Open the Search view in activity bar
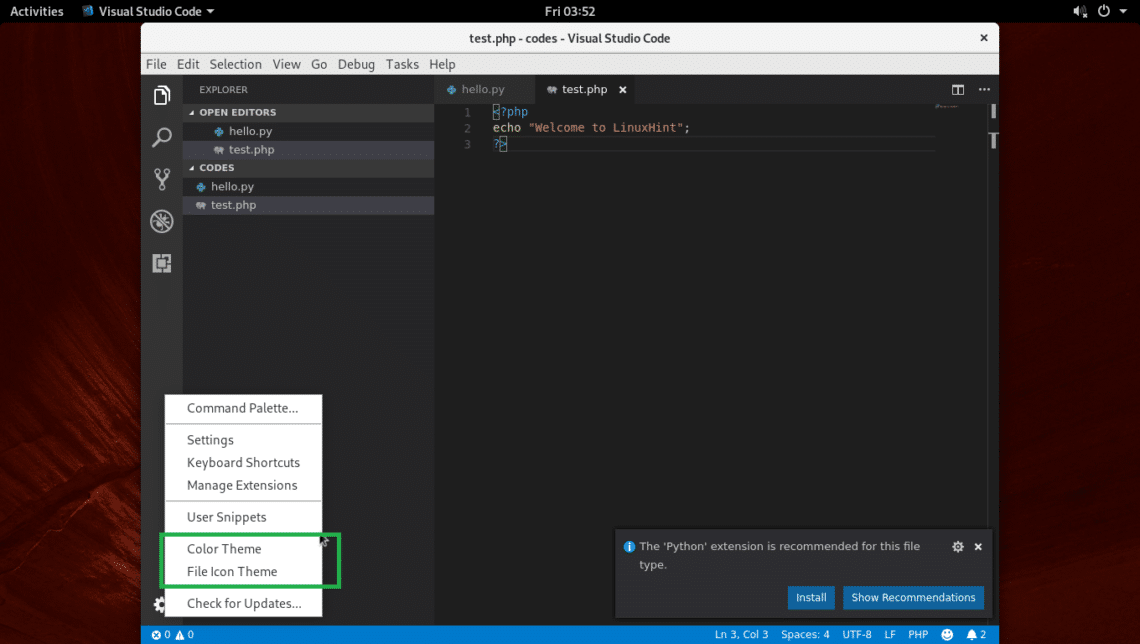 [x=161, y=138]
